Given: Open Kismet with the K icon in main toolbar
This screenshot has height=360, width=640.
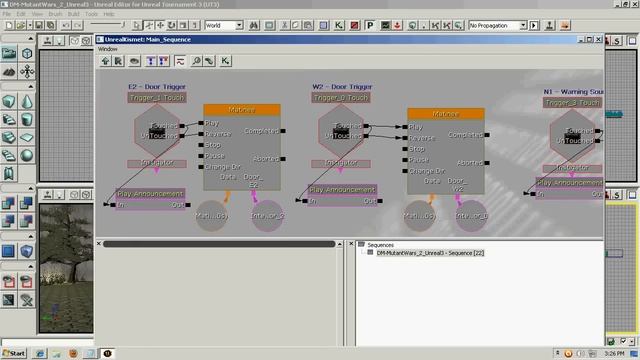Looking at the screenshot, I should [339, 25].
